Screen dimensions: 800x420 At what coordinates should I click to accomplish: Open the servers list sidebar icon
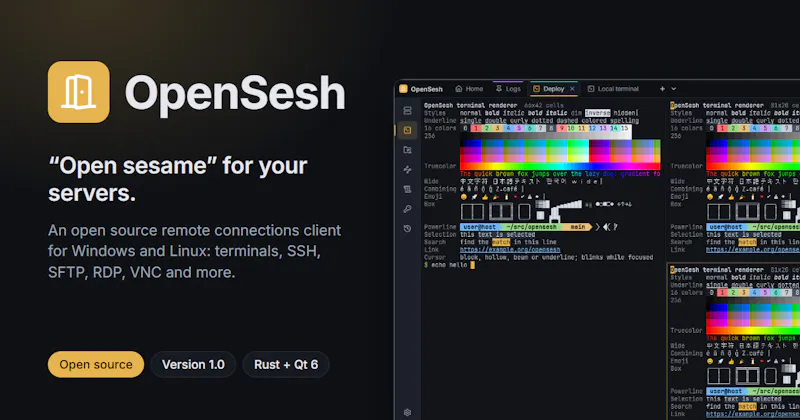(407, 110)
